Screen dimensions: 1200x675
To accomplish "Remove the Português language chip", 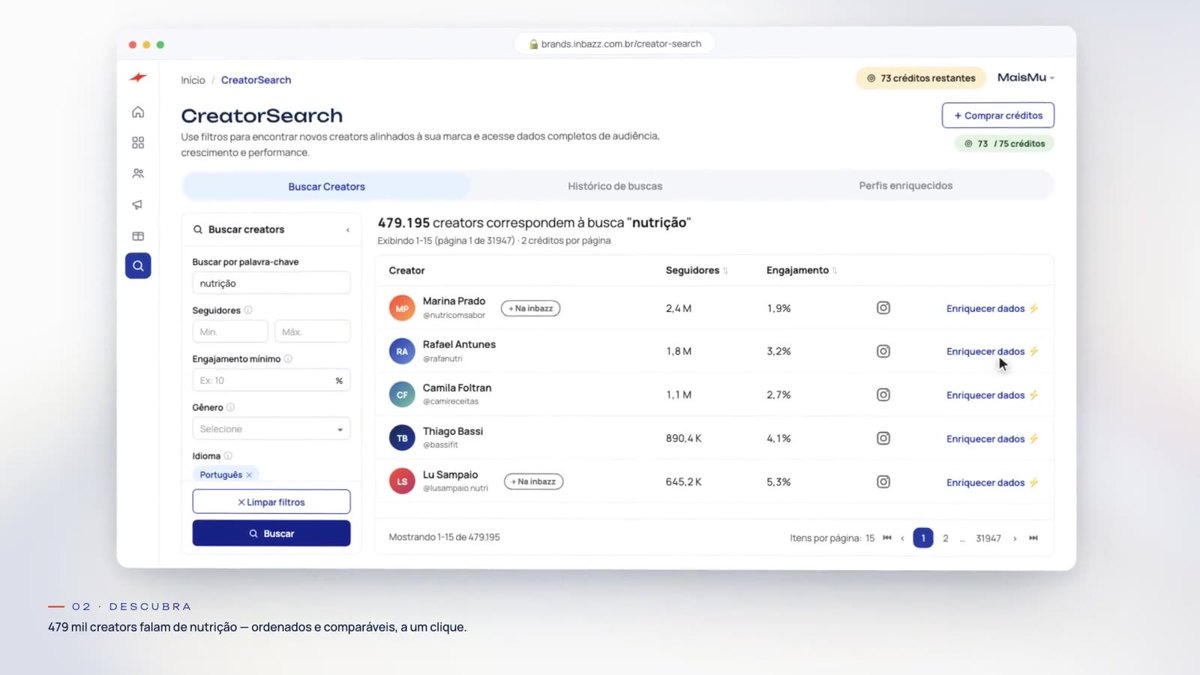I will pos(249,475).
